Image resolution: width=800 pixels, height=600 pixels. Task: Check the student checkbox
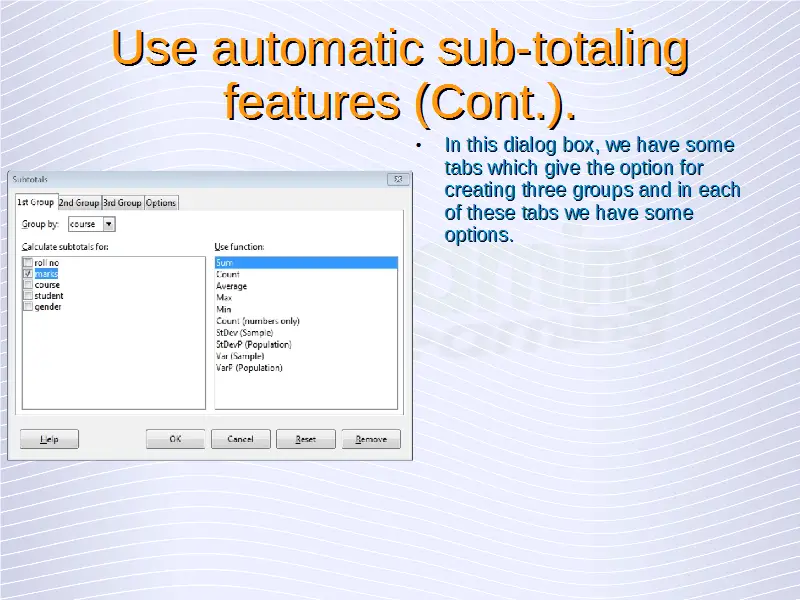28,296
